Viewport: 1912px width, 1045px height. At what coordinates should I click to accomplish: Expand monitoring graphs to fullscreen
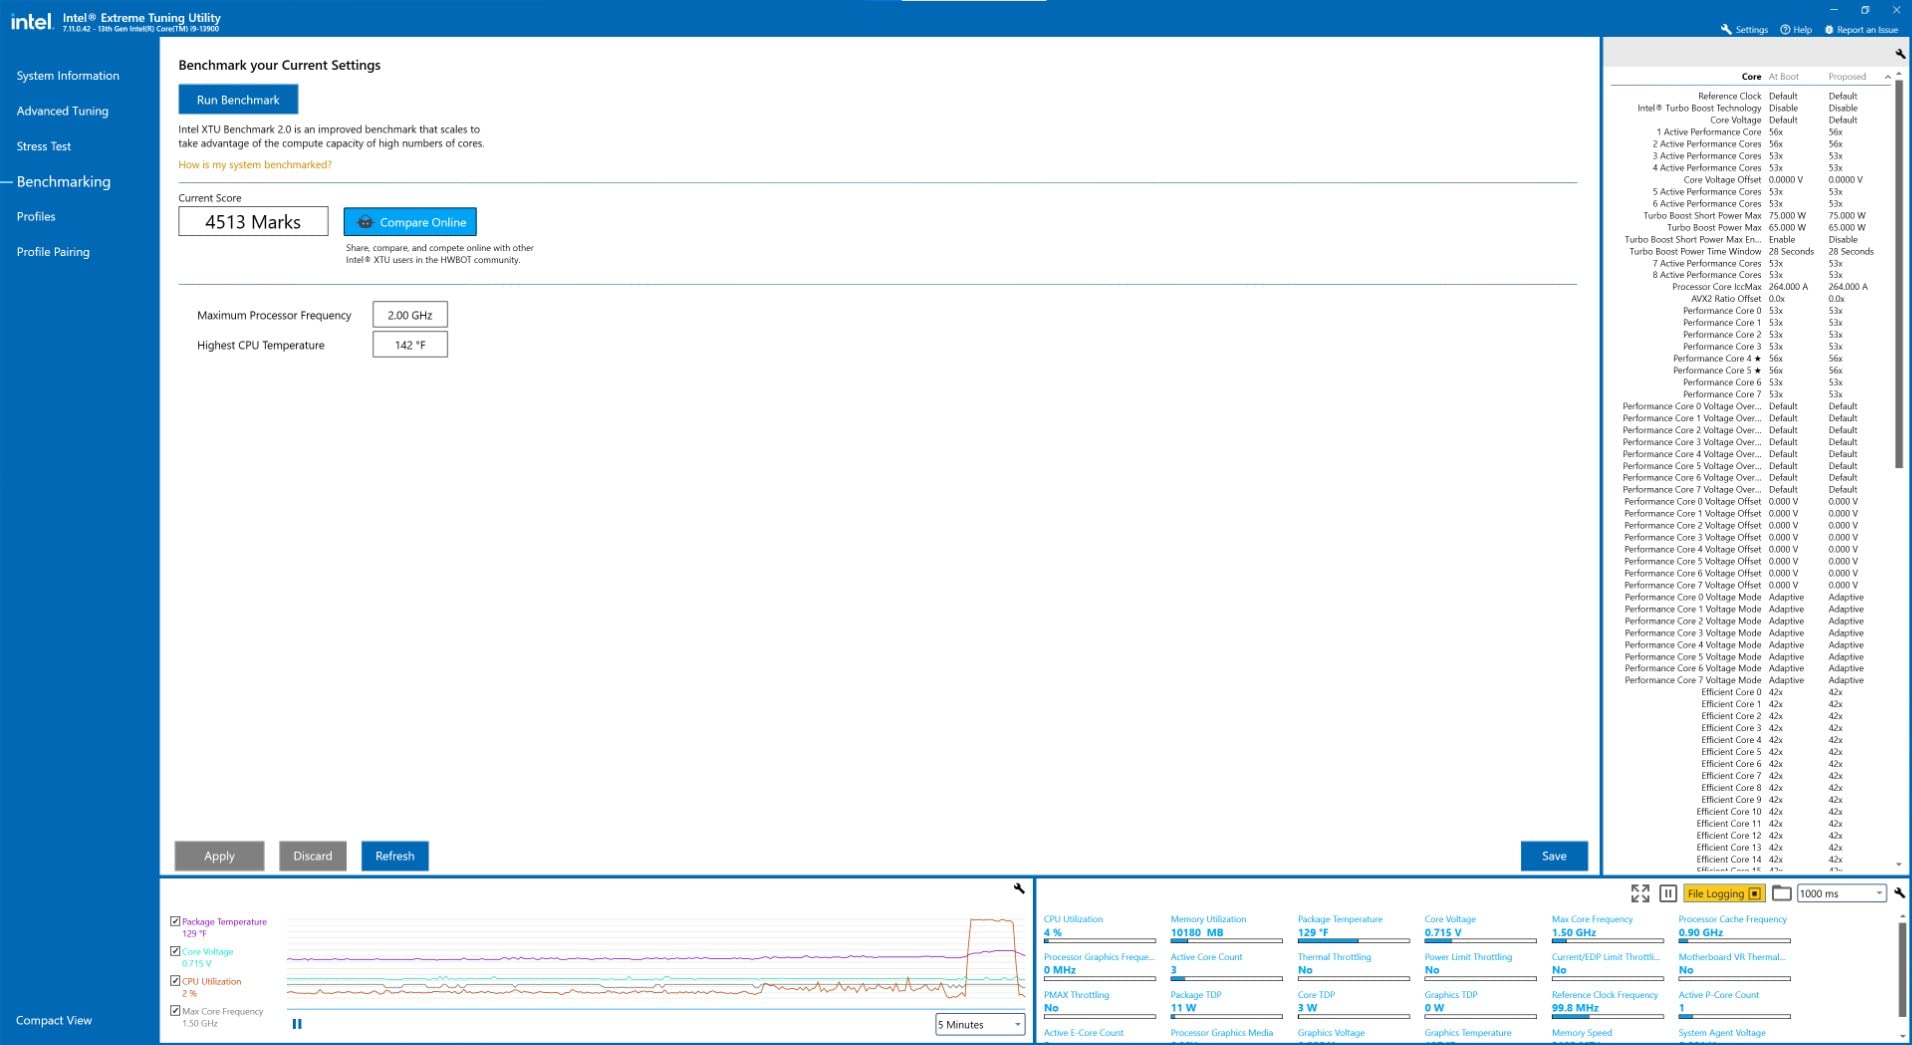click(1641, 893)
